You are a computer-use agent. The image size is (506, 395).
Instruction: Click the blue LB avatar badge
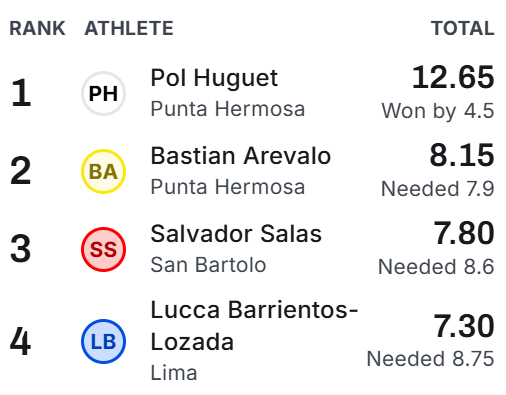(x=103, y=341)
